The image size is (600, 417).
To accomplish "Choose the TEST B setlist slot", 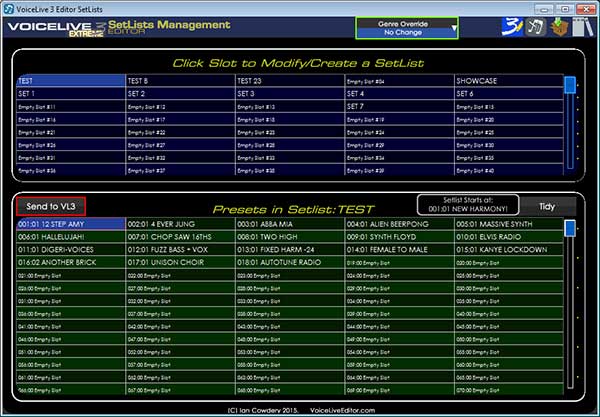I will [178, 80].
